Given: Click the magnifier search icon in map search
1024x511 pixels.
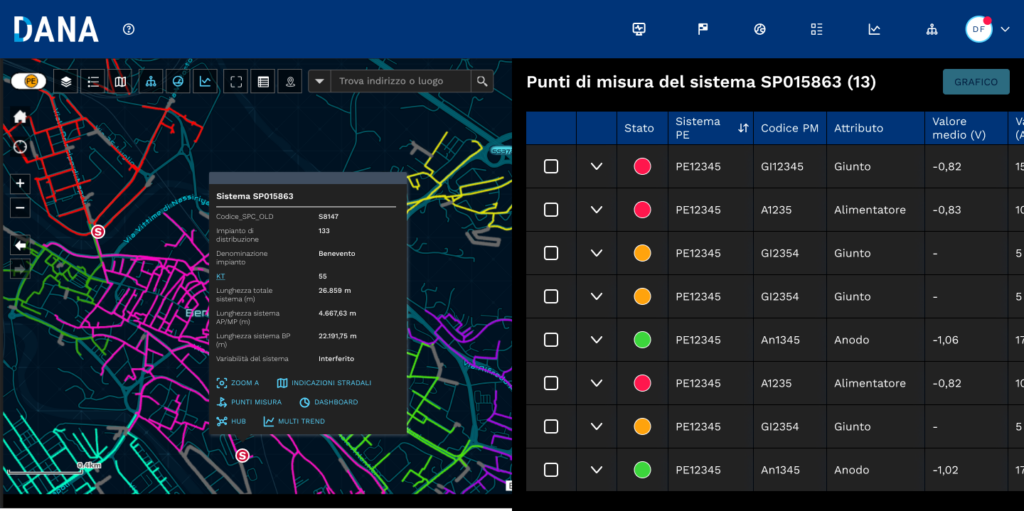Looking at the screenshot, I should point(482,82).
